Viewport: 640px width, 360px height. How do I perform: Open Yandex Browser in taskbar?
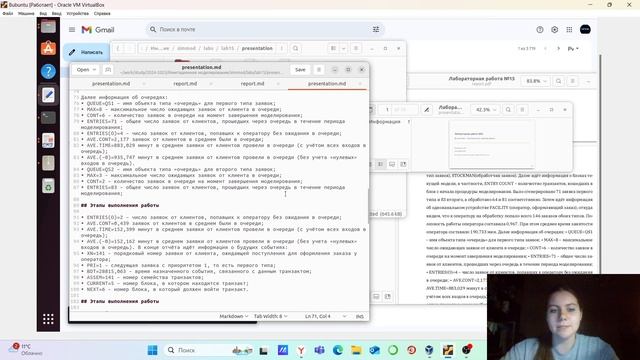[301, 350]
